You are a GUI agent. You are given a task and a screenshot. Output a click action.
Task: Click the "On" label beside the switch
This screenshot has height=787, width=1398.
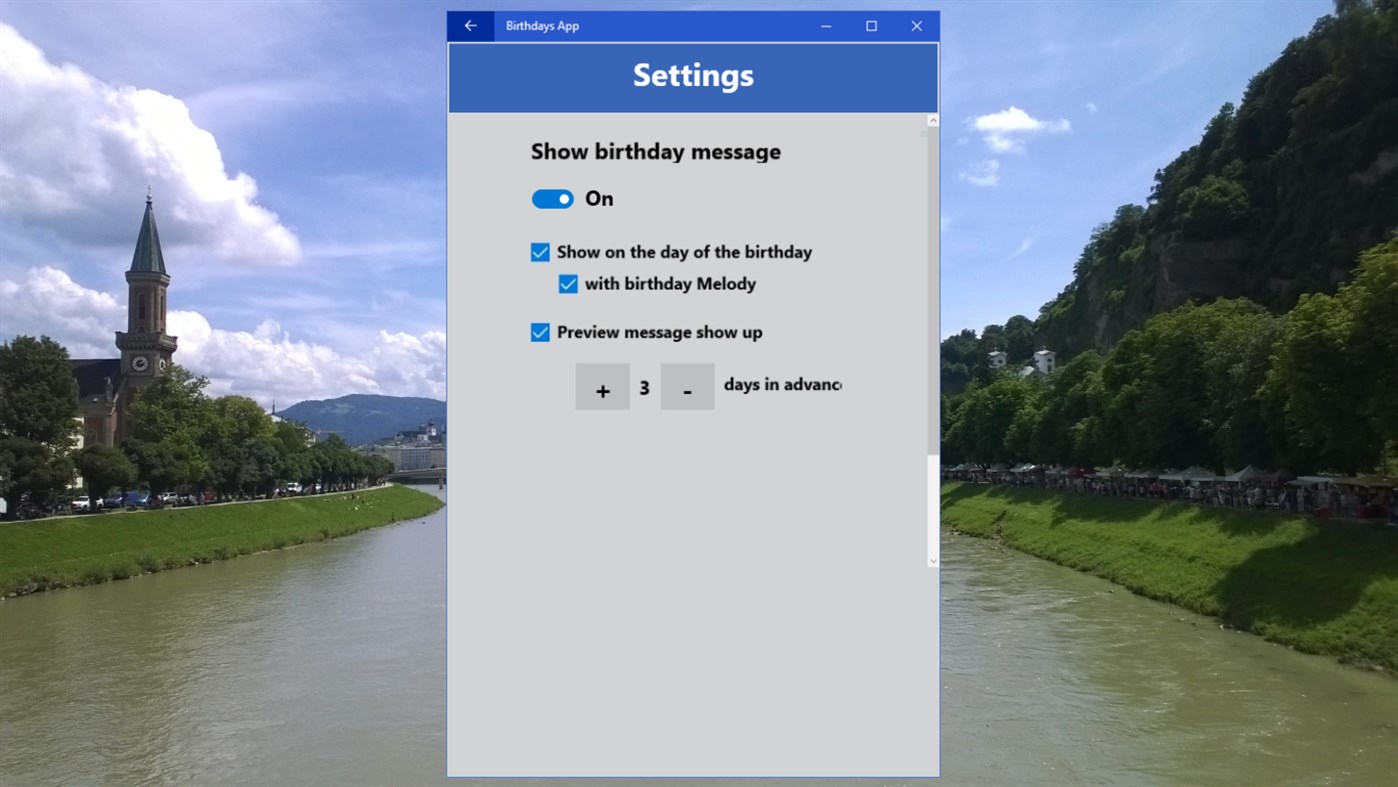(x=600, y=198)
